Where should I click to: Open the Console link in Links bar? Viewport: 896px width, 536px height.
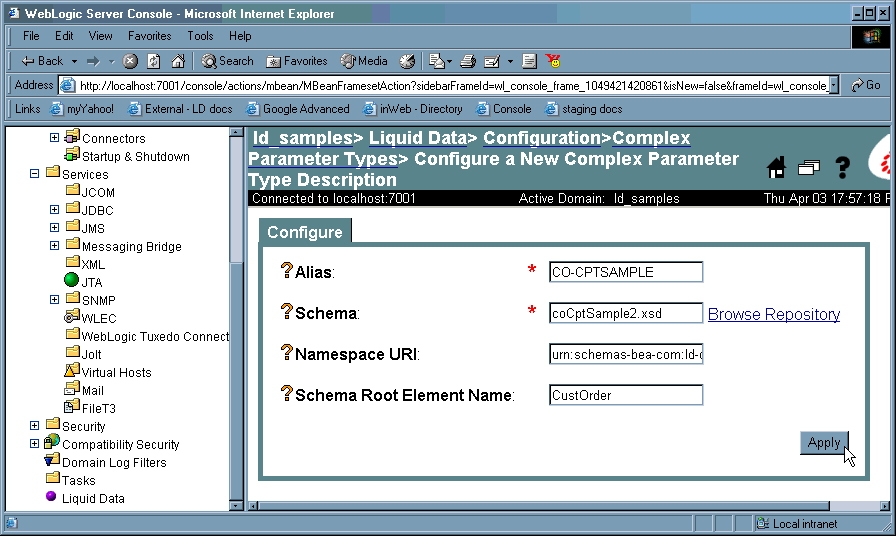click(x=504, y=109)
